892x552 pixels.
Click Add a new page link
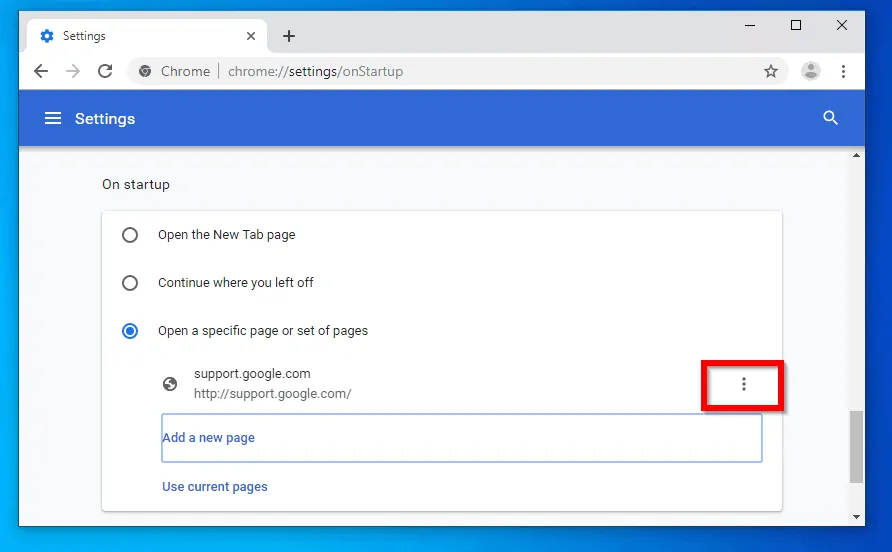pos(209,438)
